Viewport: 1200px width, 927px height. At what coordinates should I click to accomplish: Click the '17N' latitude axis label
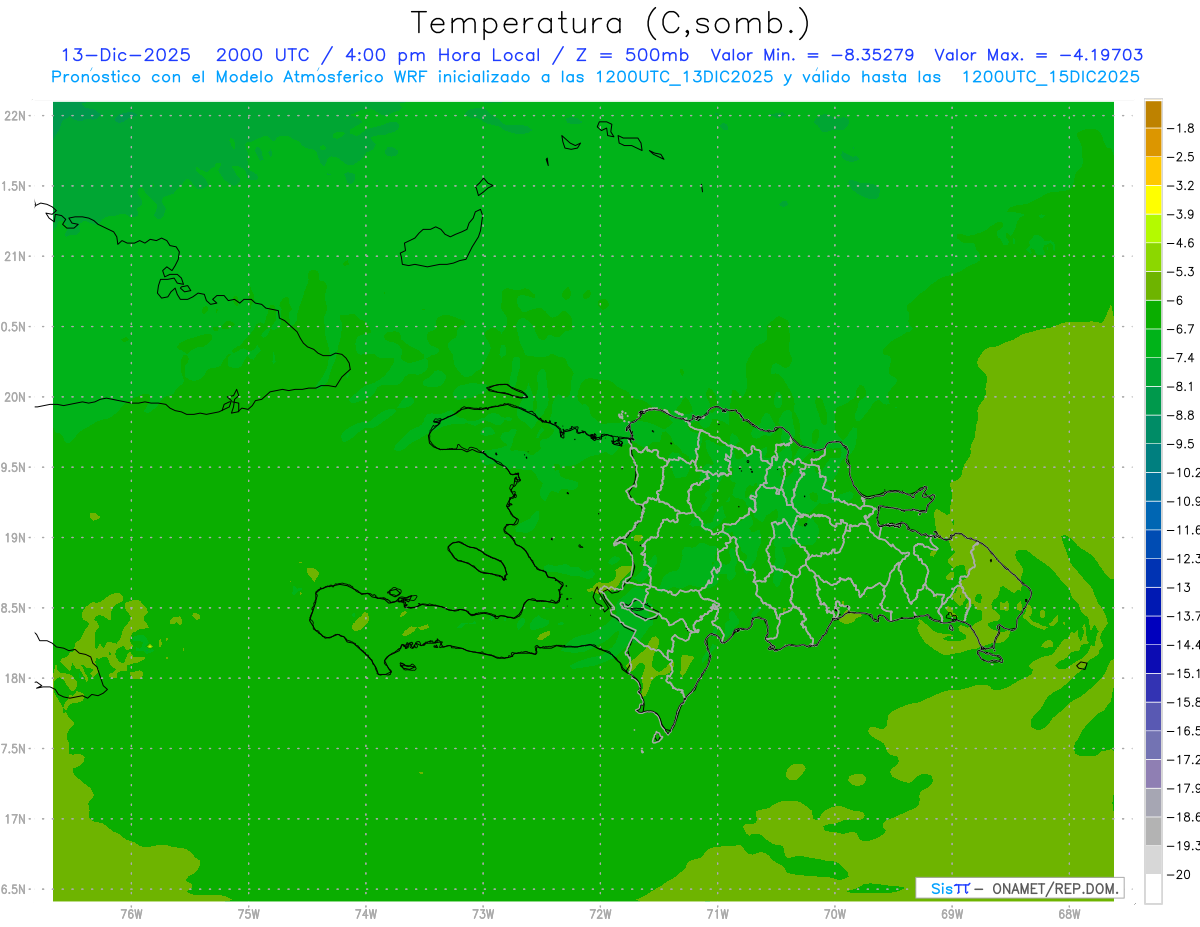[x=15, y=818]
